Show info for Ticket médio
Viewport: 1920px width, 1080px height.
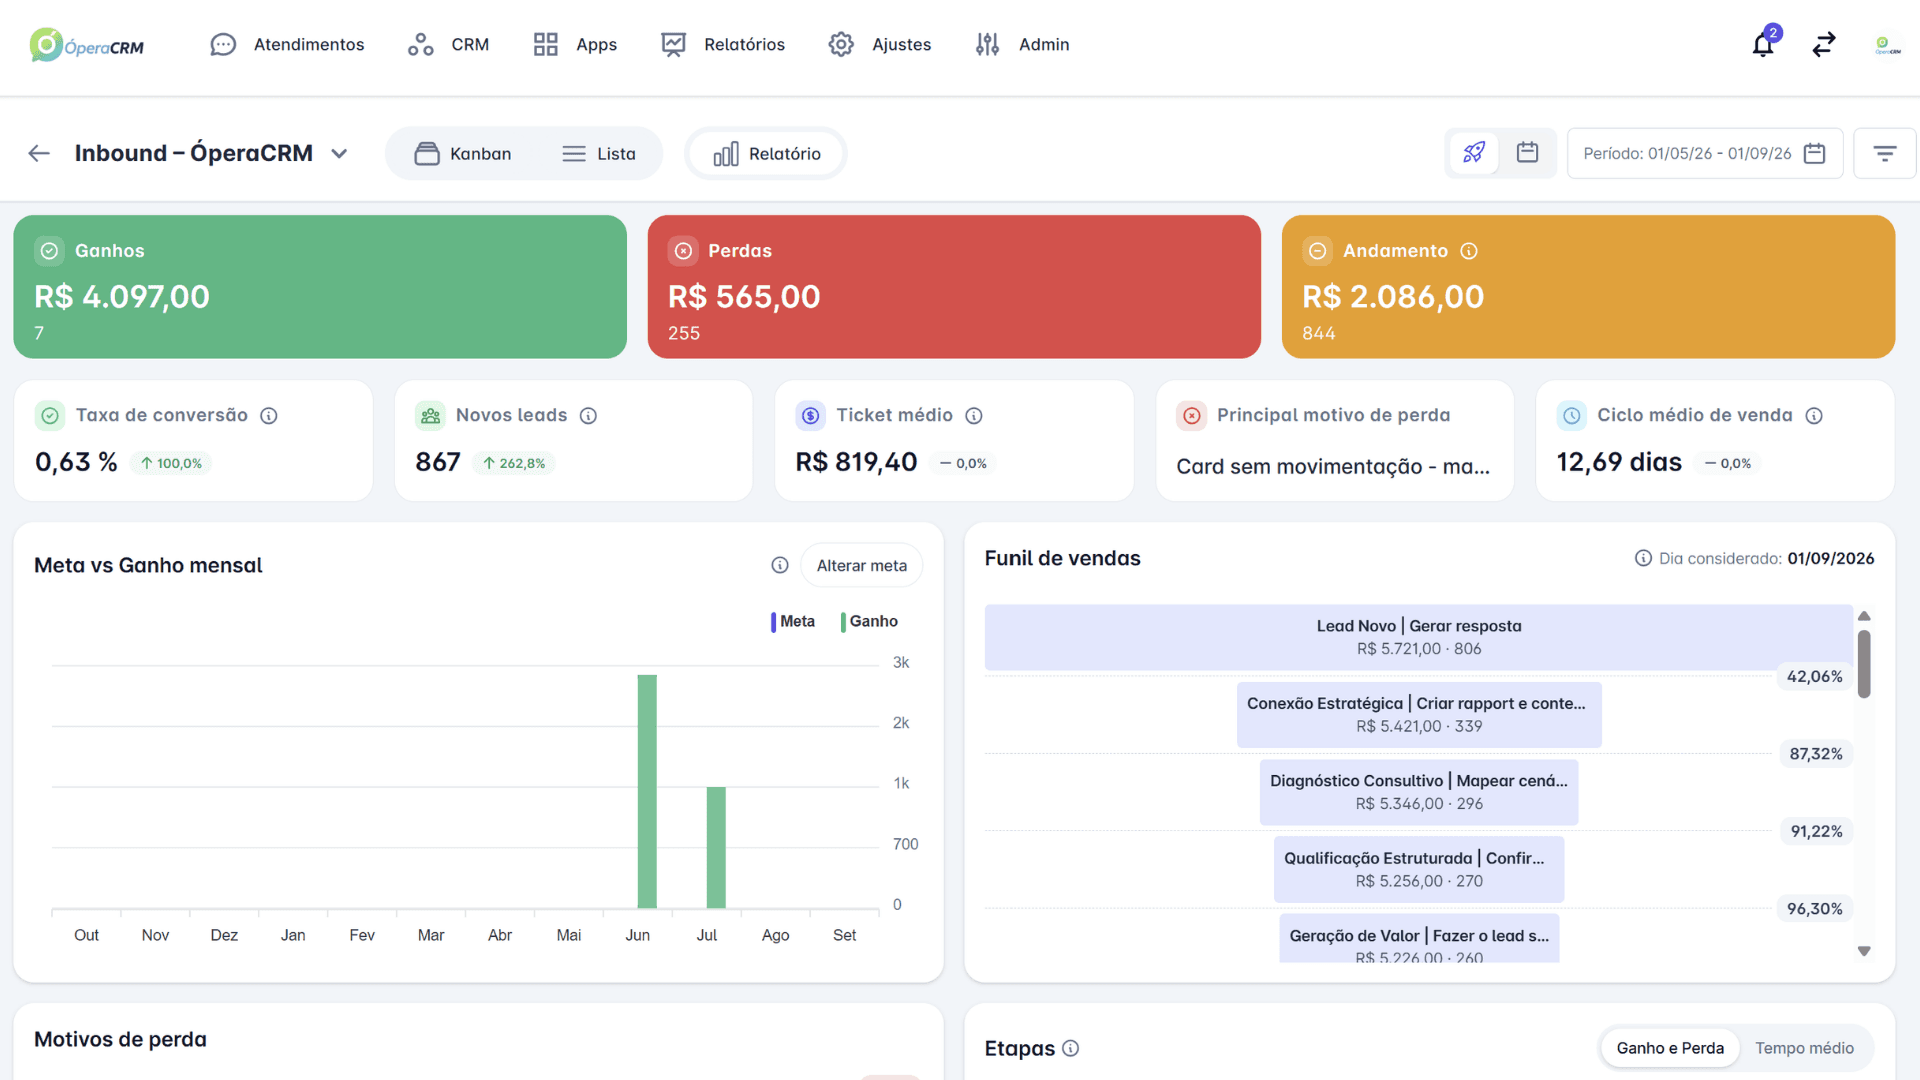pos(974,416)
